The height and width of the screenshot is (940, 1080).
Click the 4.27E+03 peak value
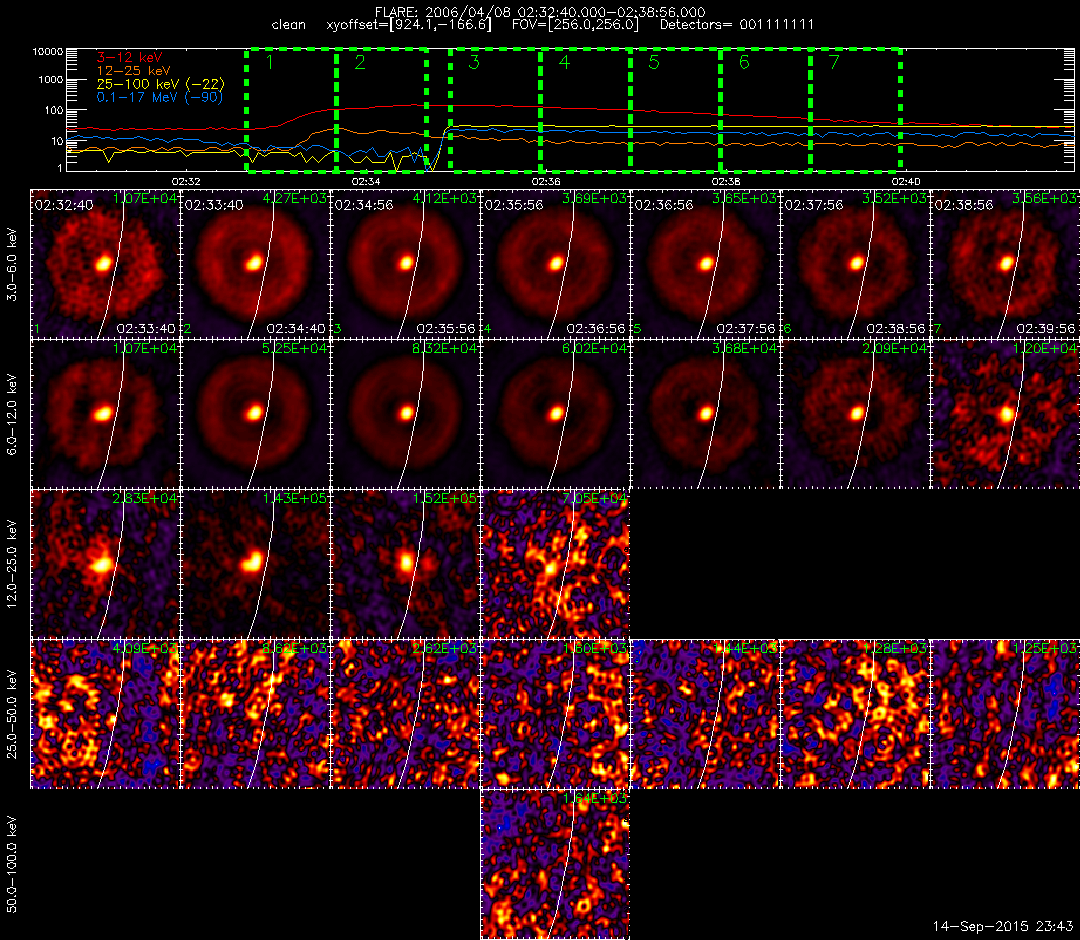click(295, 198)
